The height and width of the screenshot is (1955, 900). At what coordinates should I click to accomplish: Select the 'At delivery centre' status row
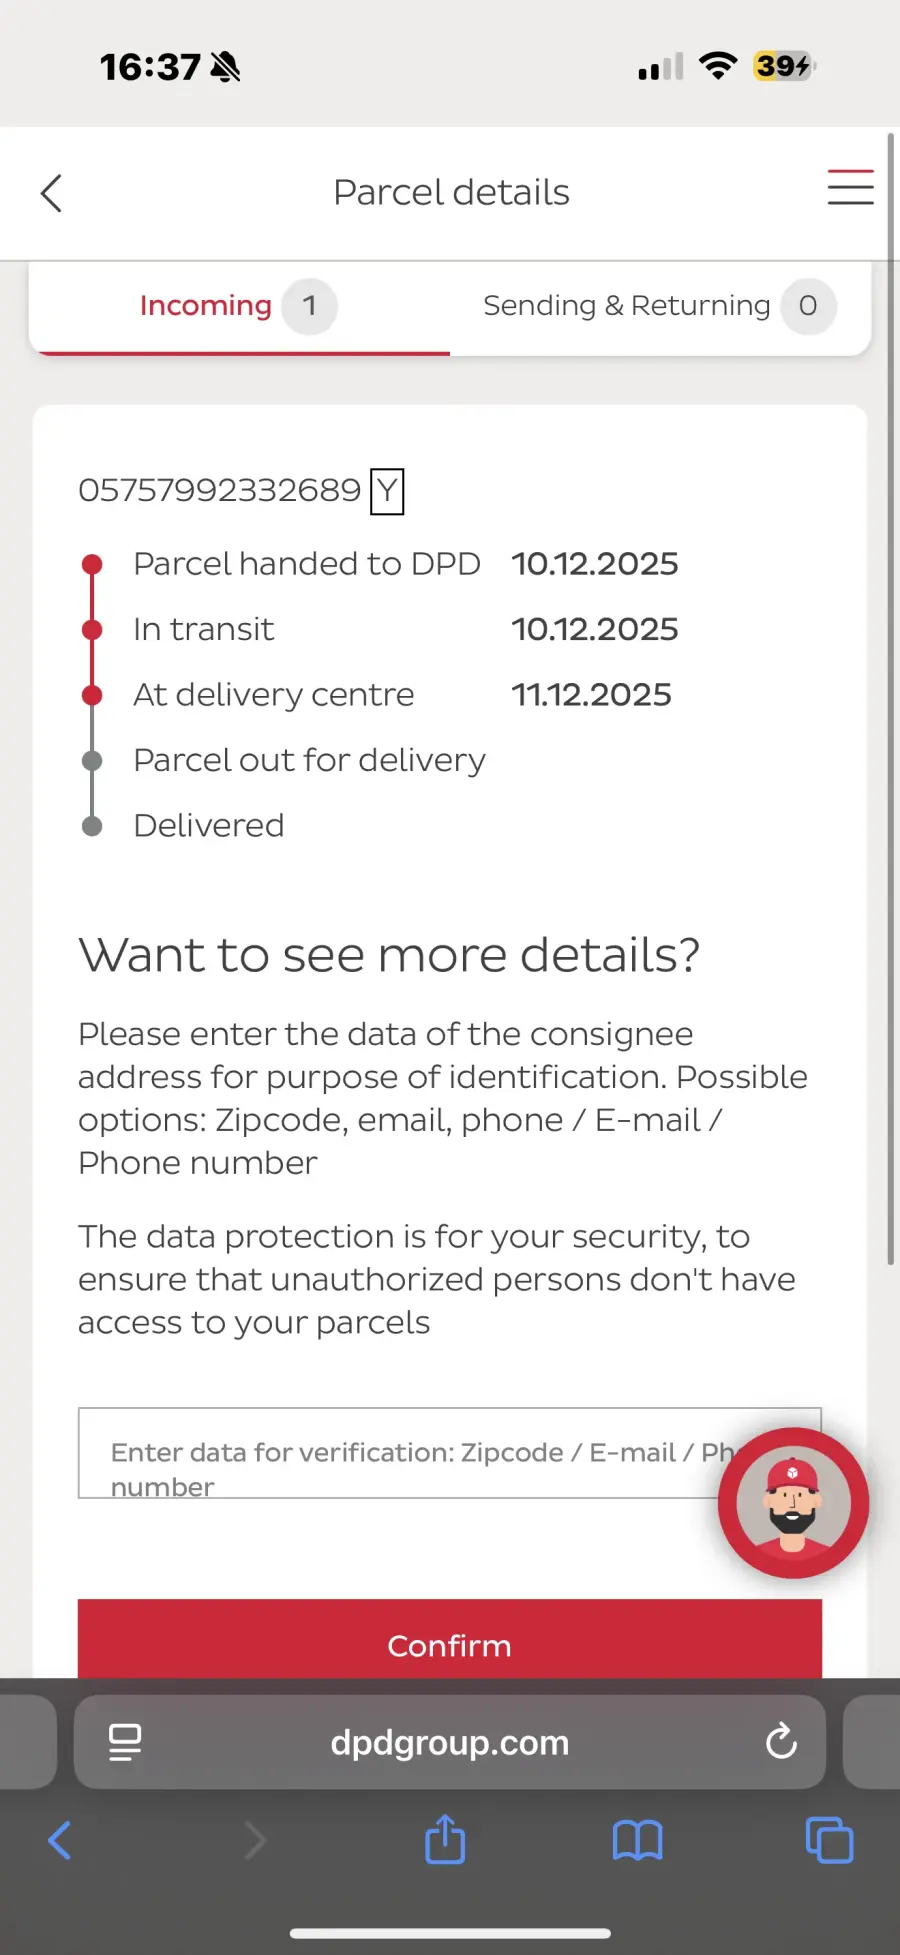(274, 695)
